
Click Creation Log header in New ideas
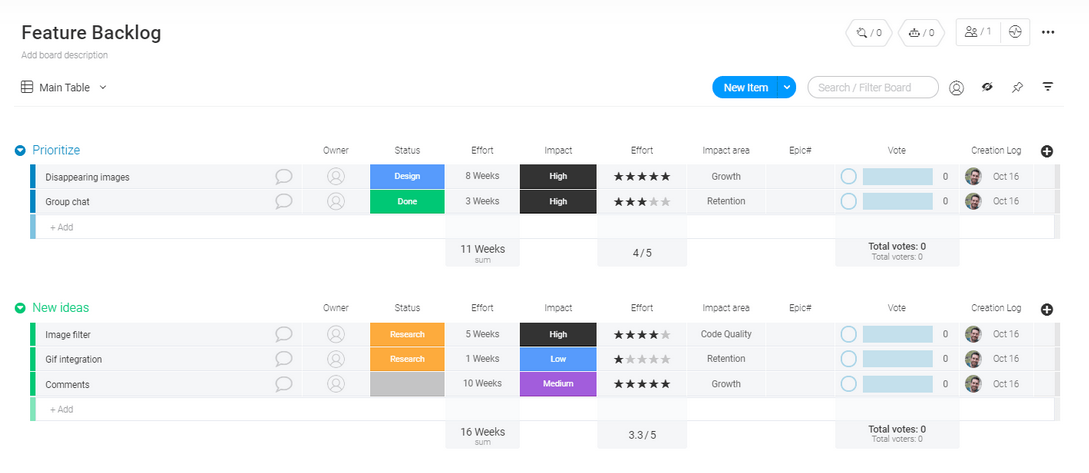[x=996, y=308]
